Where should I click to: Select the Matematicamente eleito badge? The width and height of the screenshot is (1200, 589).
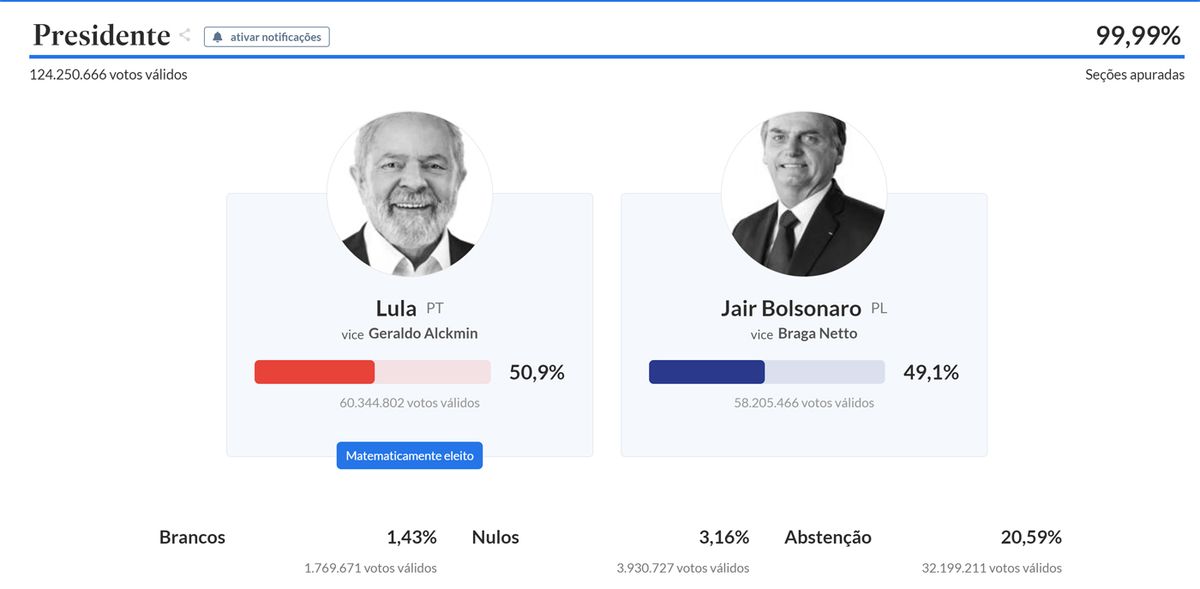pyautogui.click(x=410, y=455)
